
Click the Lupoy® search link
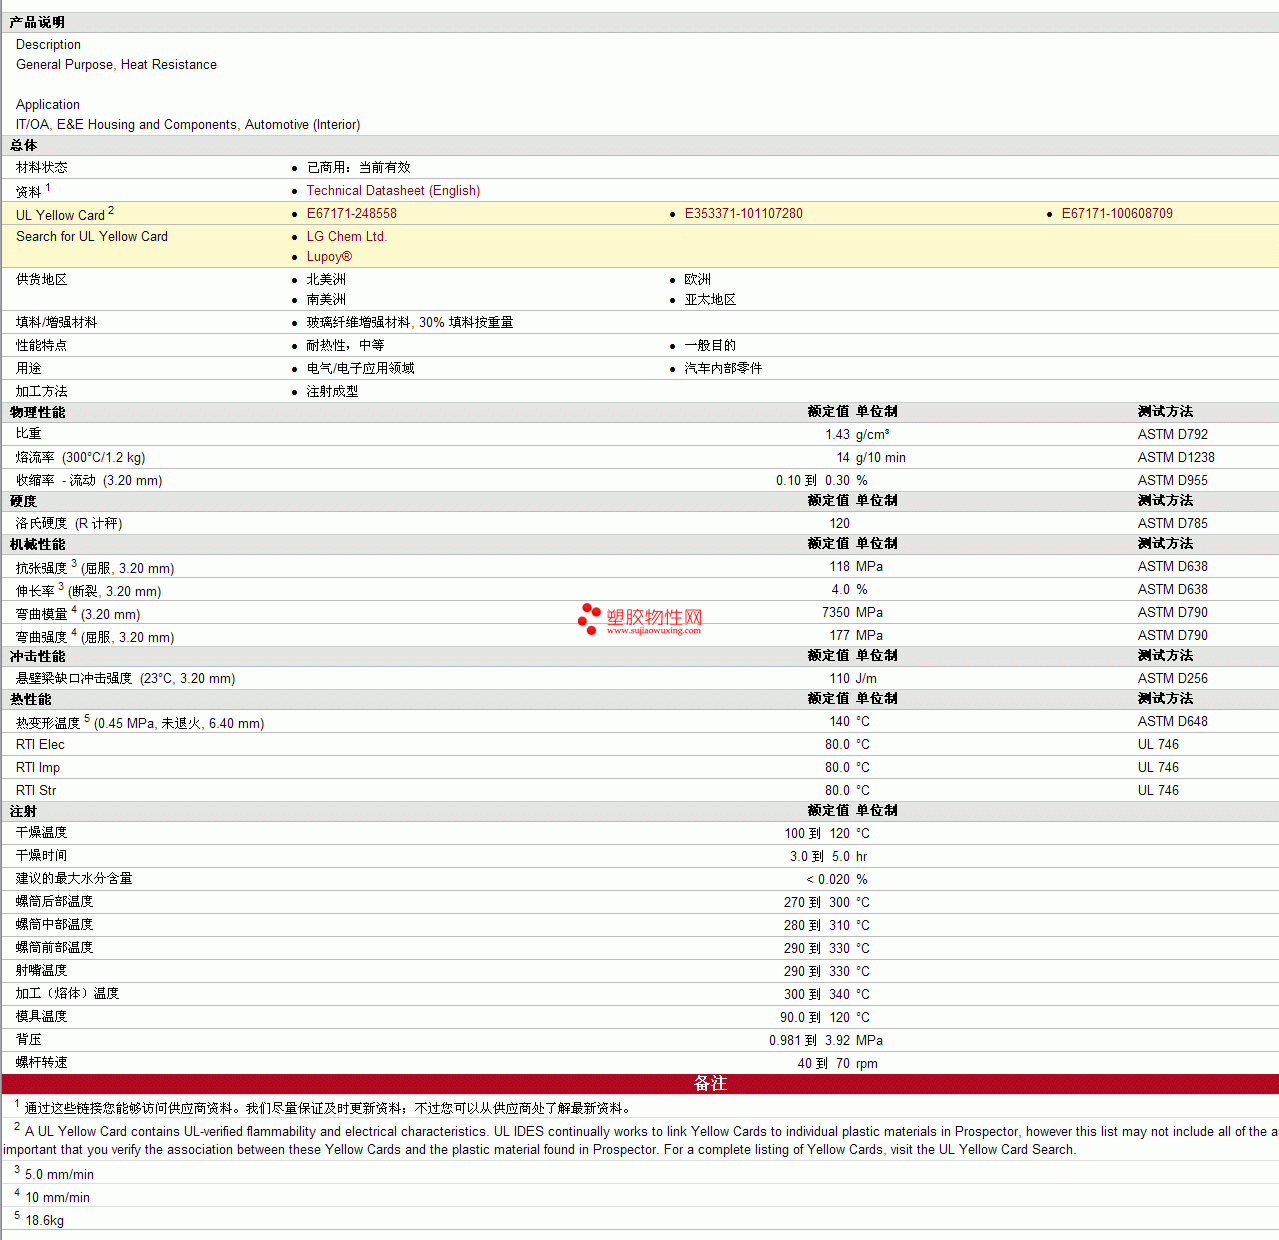tap(329, 257)
